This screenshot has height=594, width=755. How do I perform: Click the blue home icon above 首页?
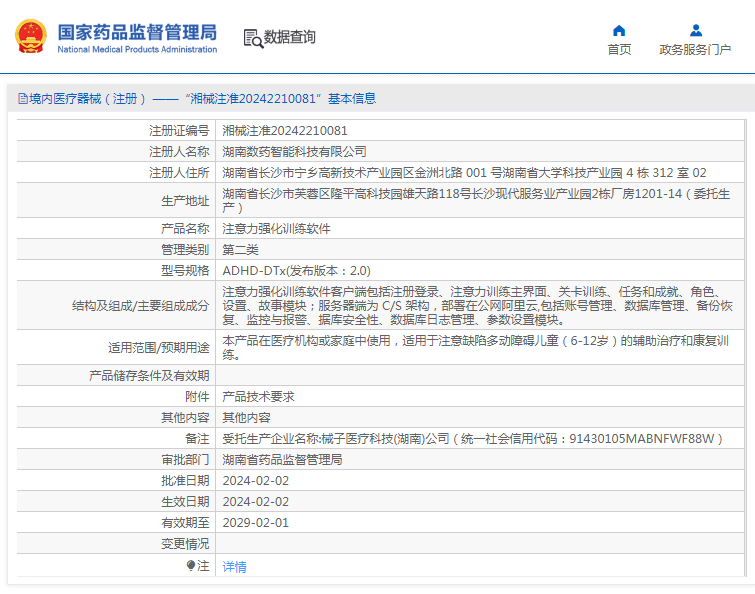(619, 31)
